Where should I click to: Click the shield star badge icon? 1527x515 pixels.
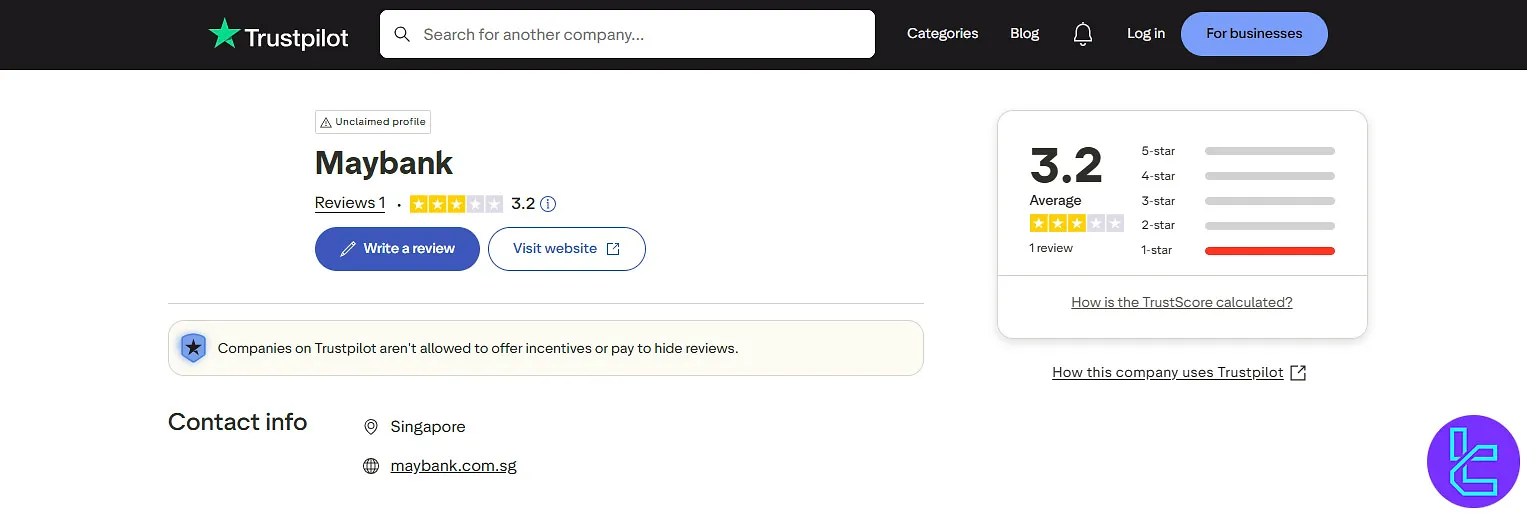click(192, 348)
